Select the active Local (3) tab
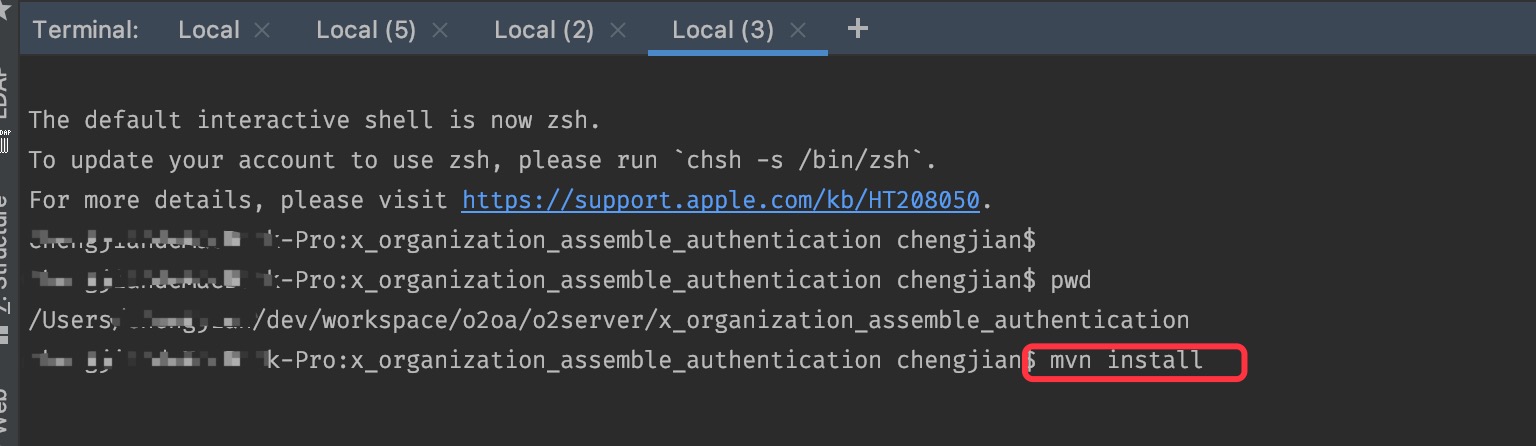This screenshot has height=446, width=1536. tap(722, 30)
